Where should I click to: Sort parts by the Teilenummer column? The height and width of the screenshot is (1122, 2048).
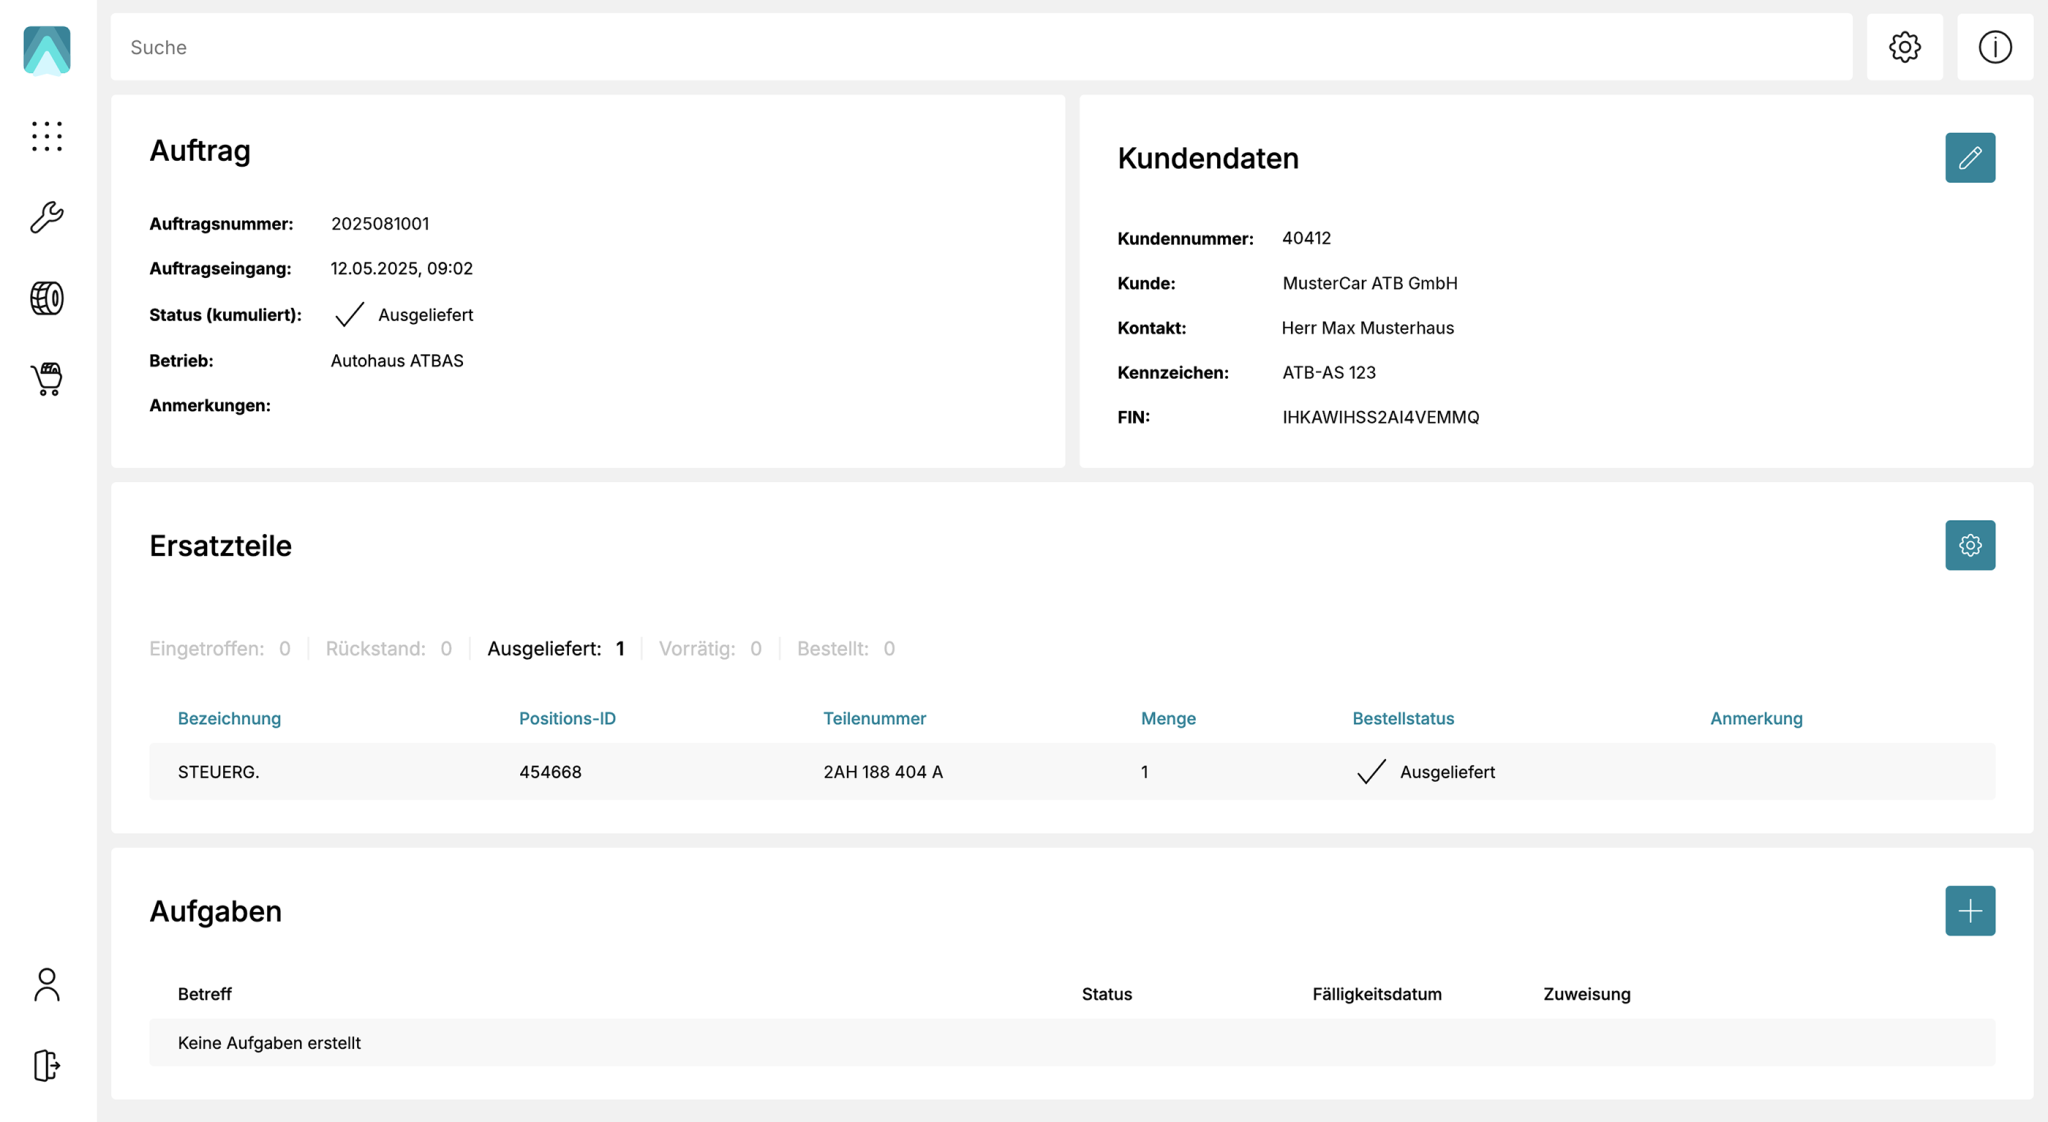(874, 718)
